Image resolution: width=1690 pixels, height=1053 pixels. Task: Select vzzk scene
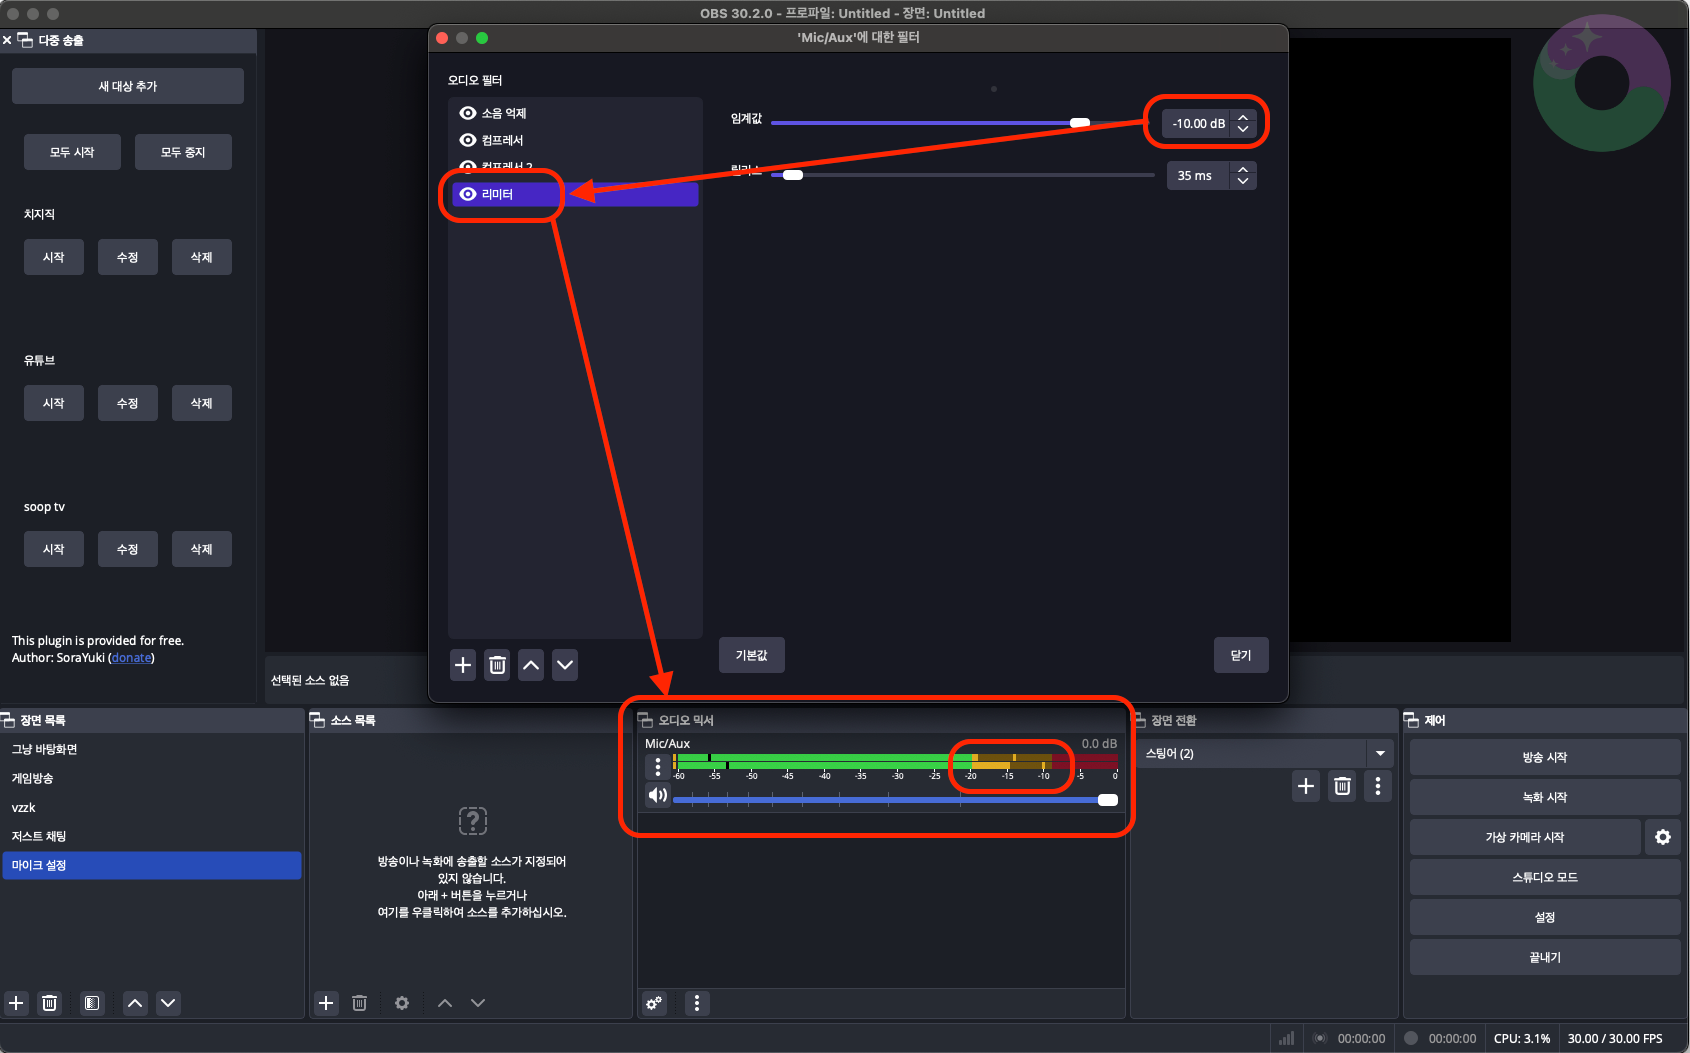coord(152,807)
